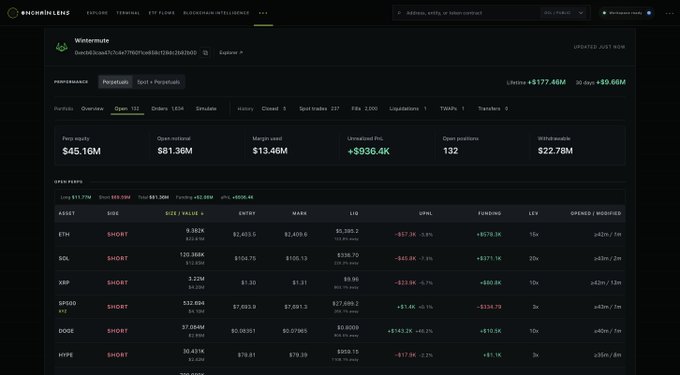Open the Transfers tab
The height and width of the screenshot is (375, 680).
click(x=493, y=109)
